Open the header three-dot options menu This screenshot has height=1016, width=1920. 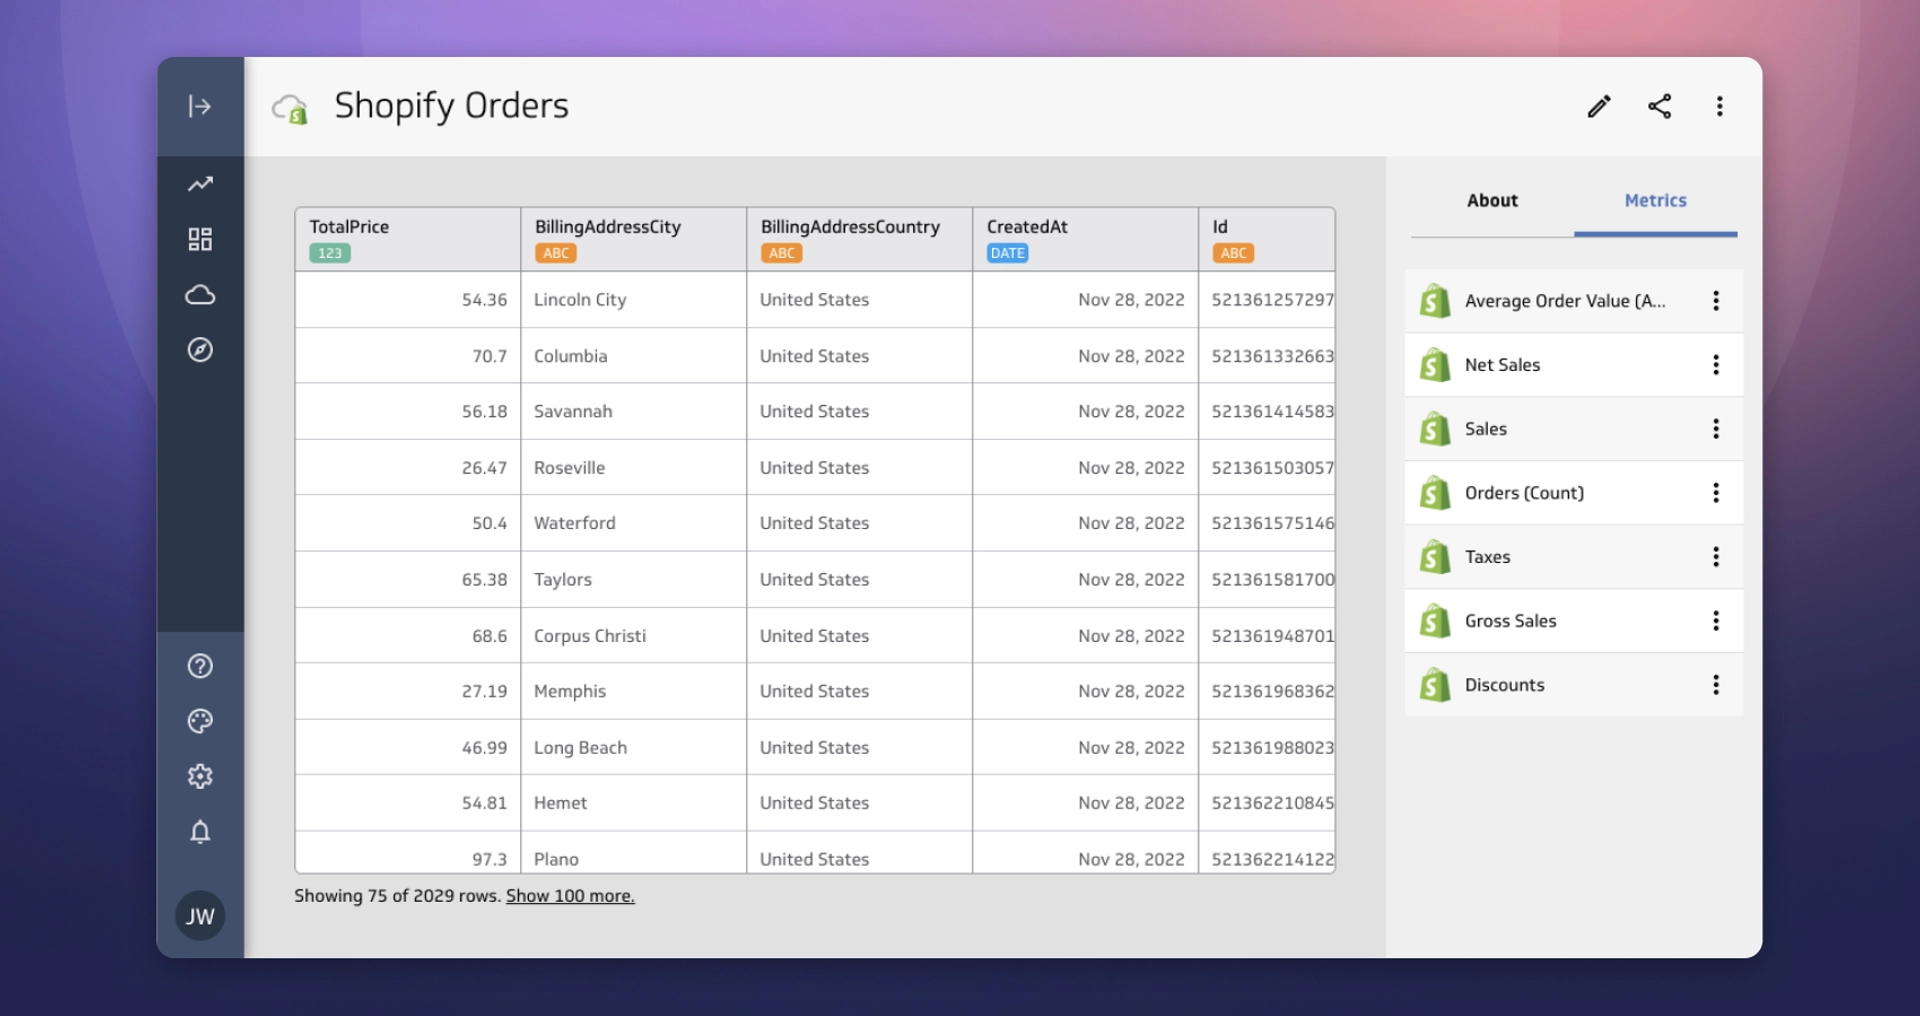[x=1720, y=106]
